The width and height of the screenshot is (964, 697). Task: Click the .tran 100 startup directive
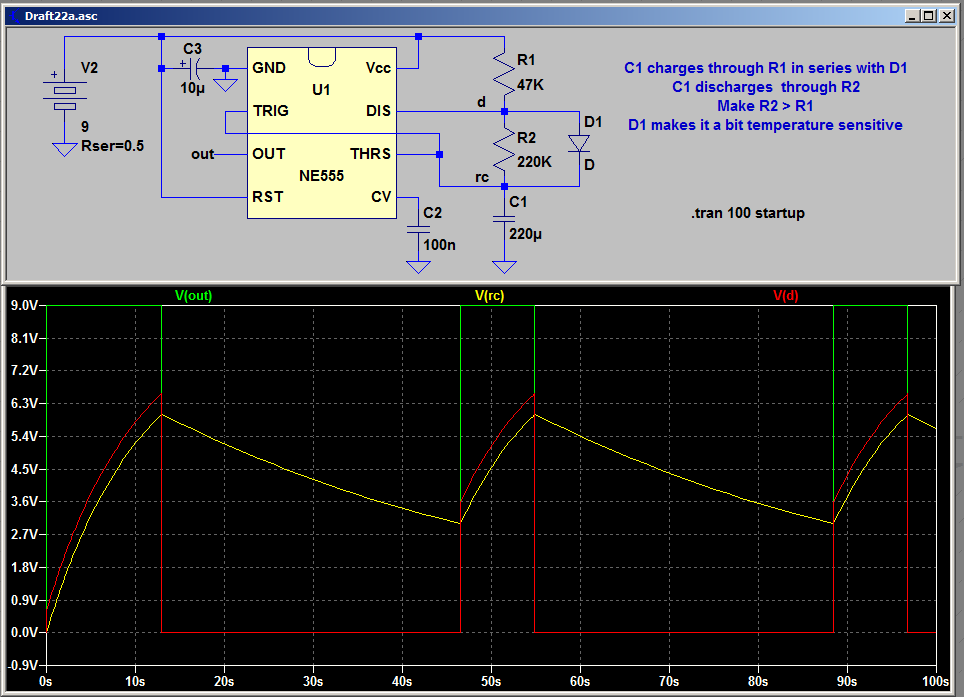tap(748, 213)
